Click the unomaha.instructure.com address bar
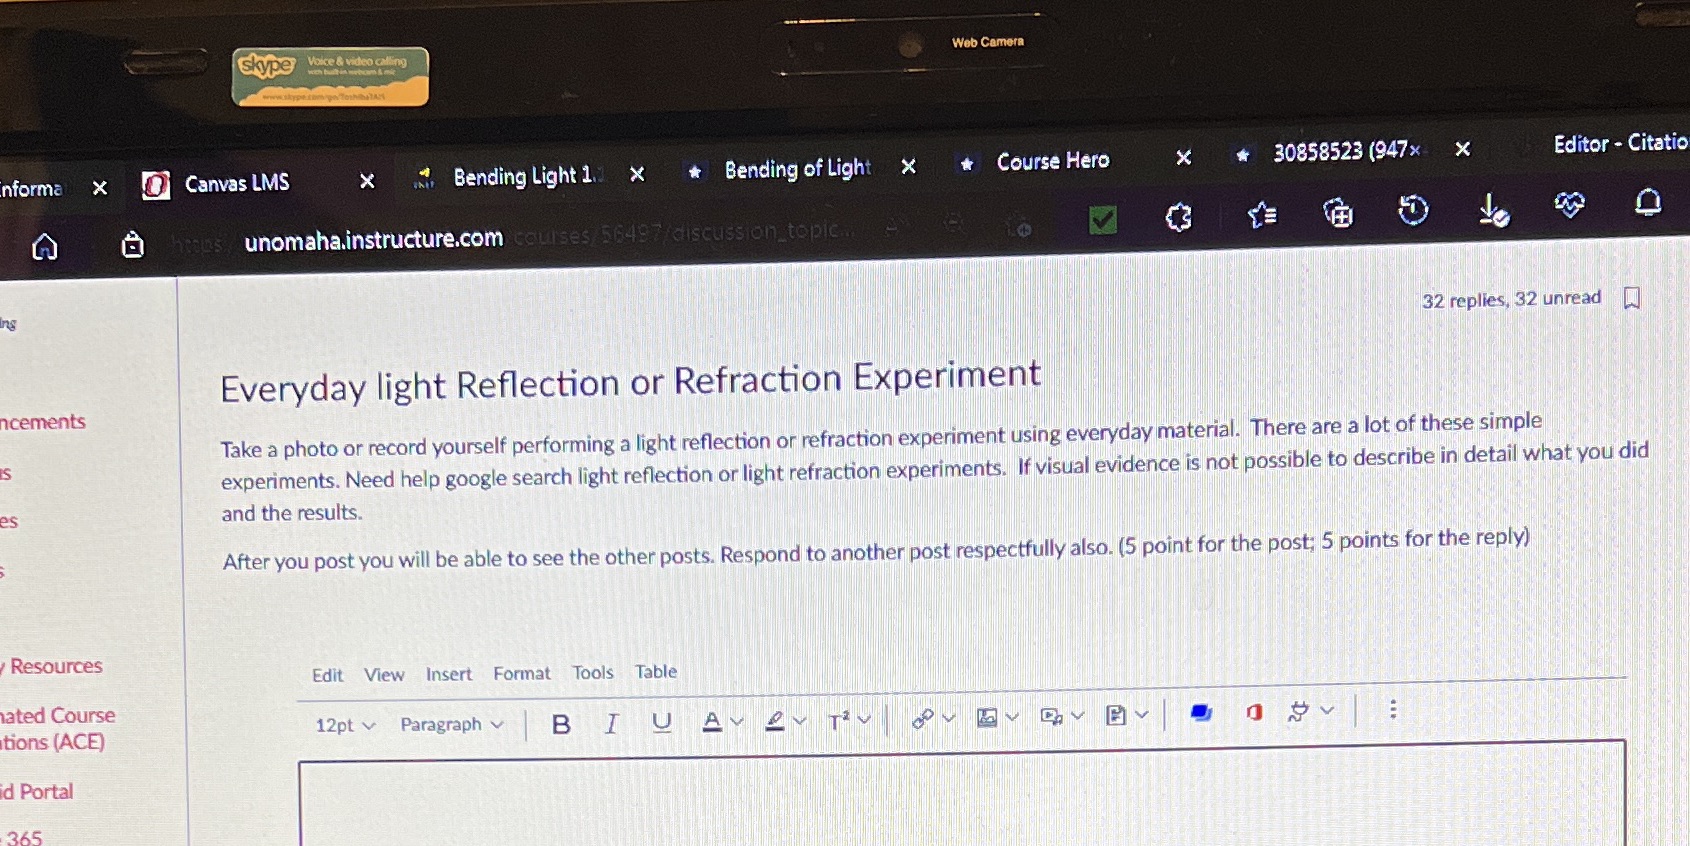1690x846 pixels. click(373, 239)
